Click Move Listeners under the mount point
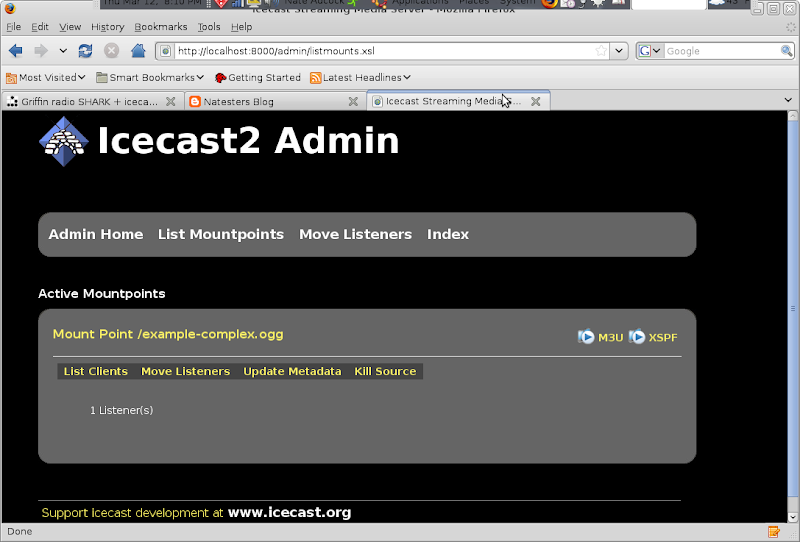800x542 pixels. (186, 372)
